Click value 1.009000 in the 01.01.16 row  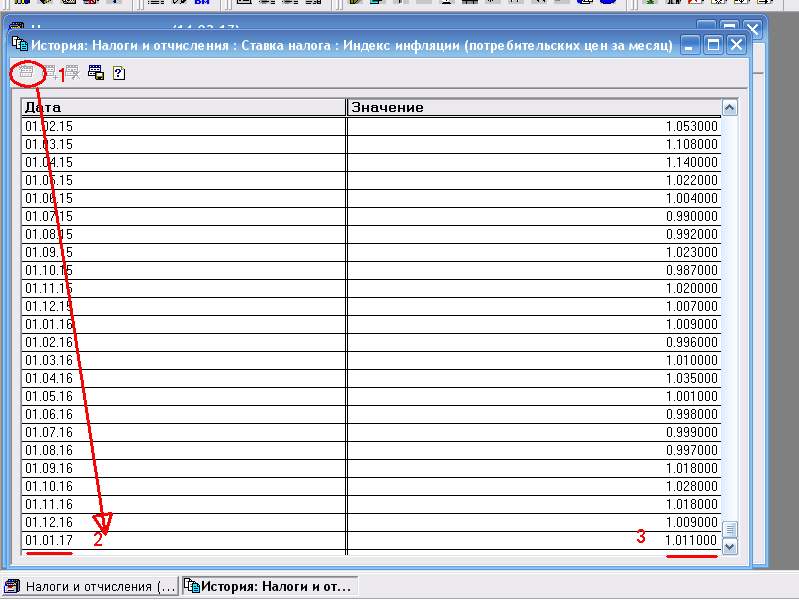click(691, 324)
